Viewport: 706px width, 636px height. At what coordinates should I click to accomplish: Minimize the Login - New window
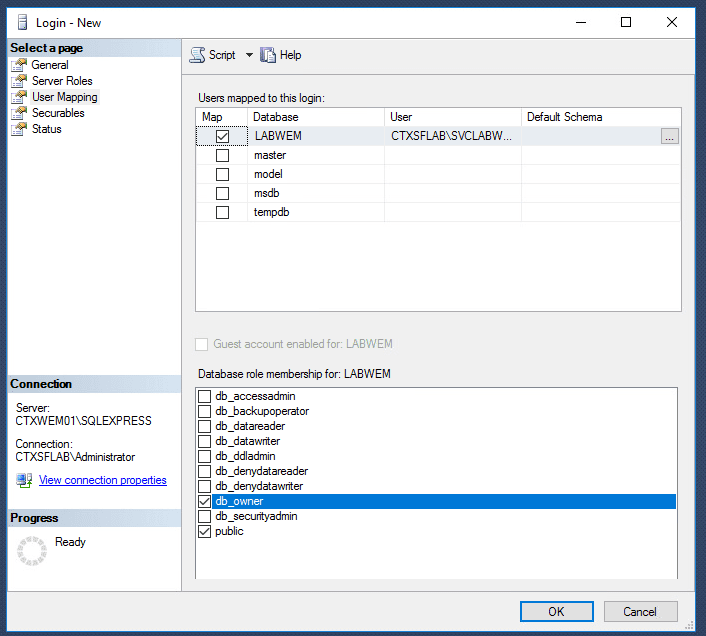[x=581, y=22]
